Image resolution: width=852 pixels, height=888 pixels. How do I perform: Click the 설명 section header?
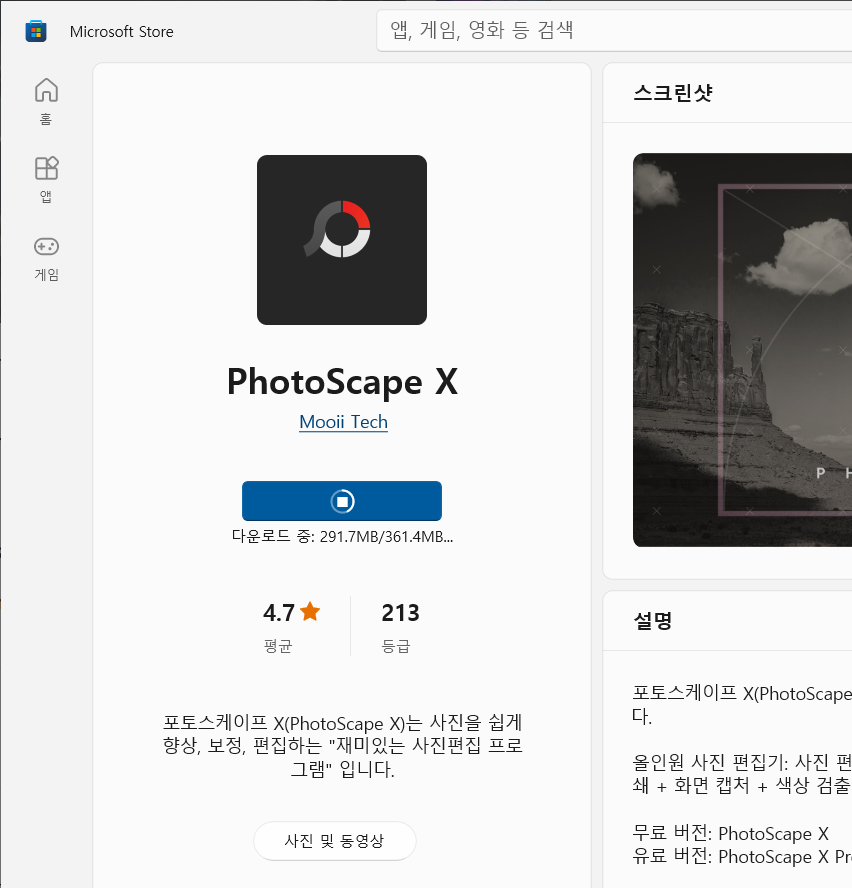click(x=653, y=621)
